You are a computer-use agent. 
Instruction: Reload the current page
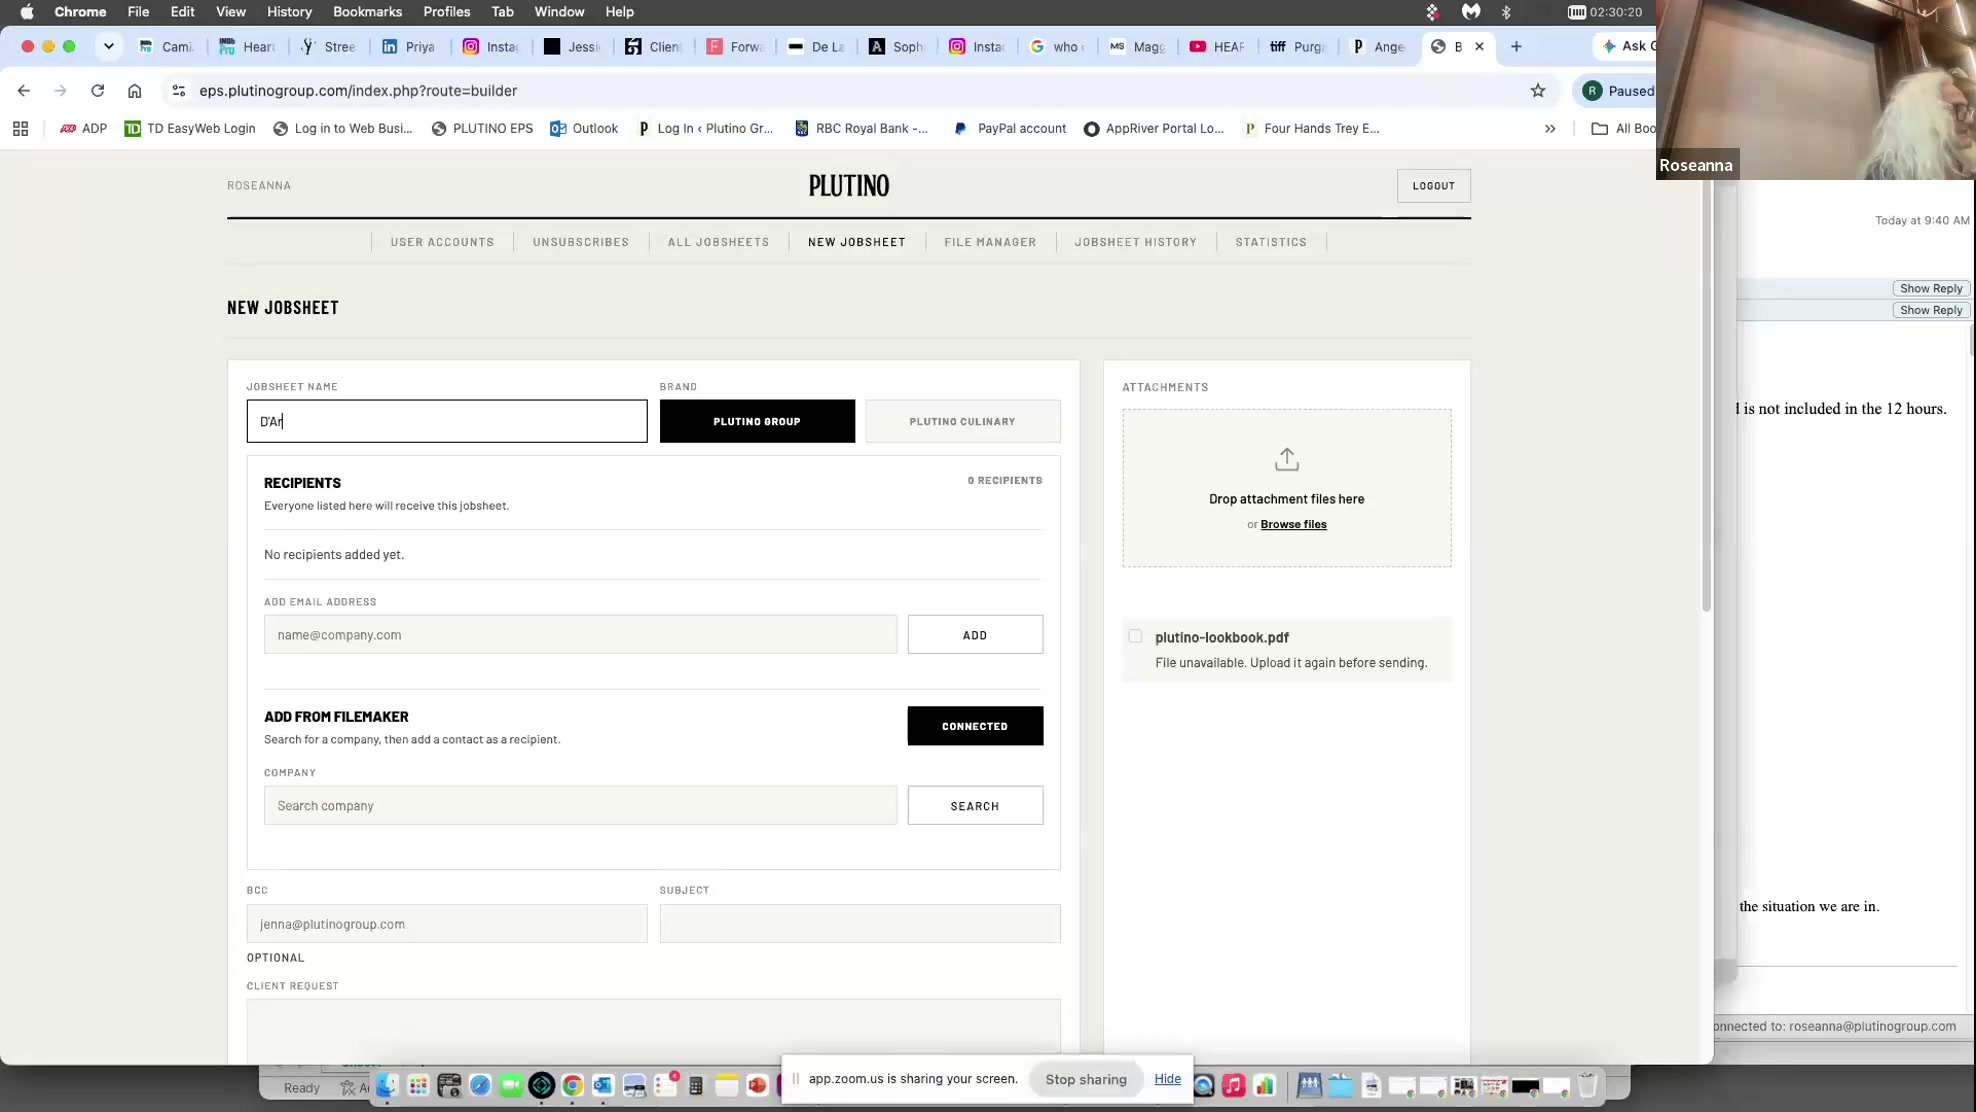click(x=97, y=91)
